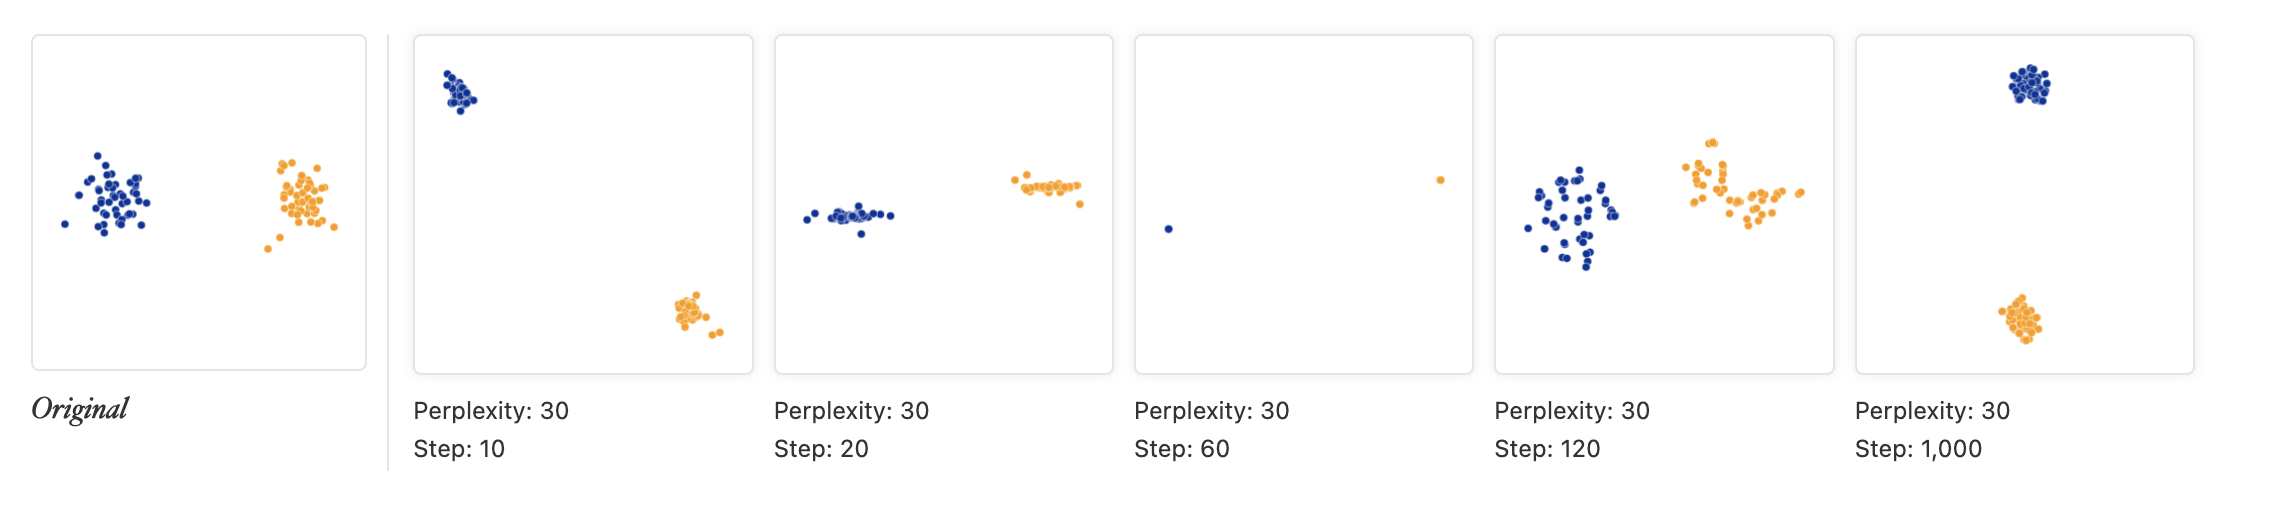Click Perplexity: 30 label under Step 60 plot

(x=1212, y=411)
